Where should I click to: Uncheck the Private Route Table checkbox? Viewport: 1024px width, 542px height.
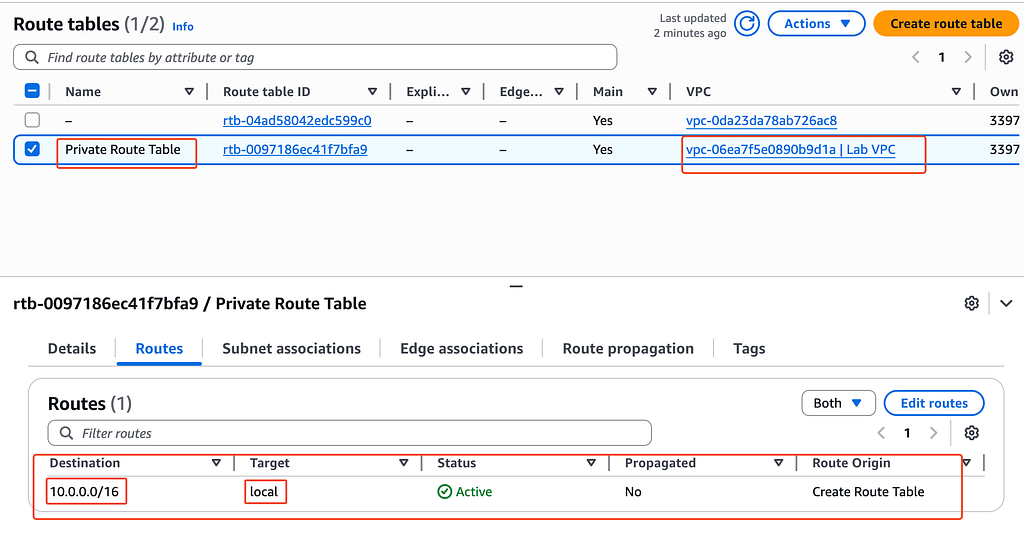[32, 150]
